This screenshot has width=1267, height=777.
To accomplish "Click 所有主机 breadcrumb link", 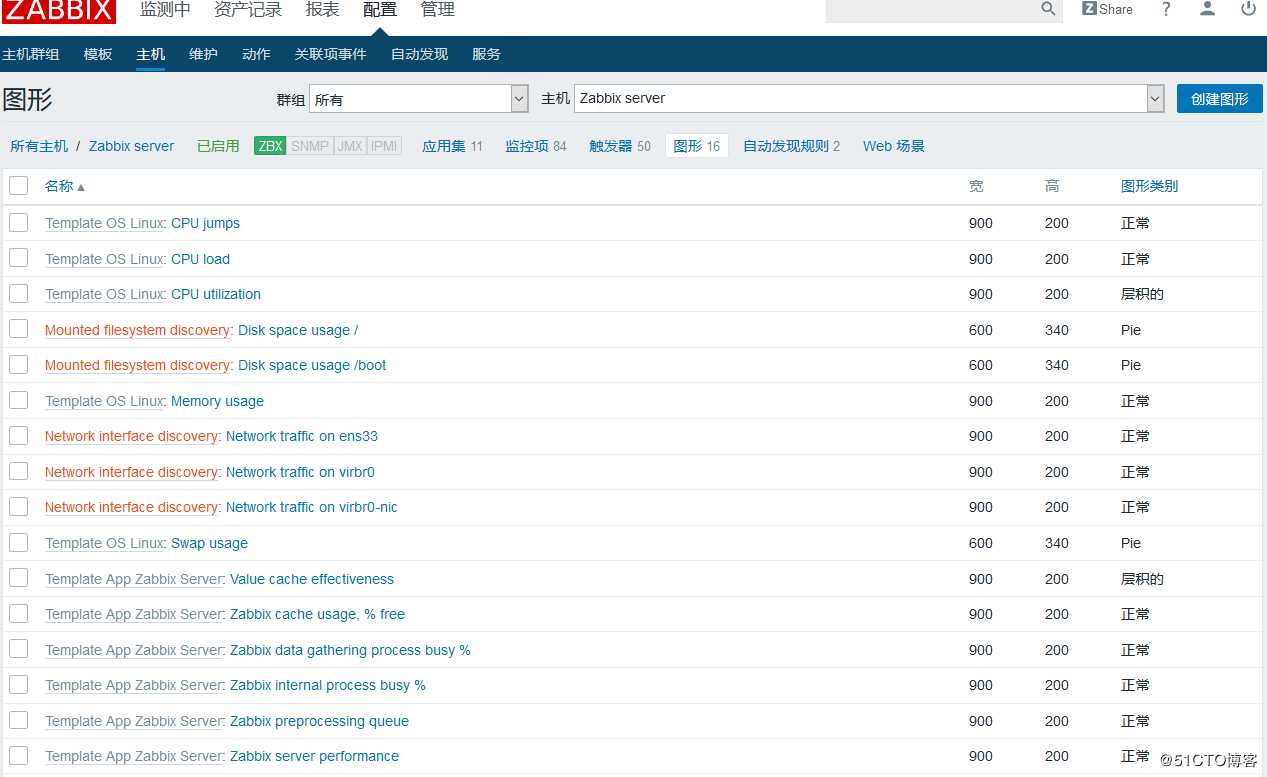I will [x=39, y=146].
